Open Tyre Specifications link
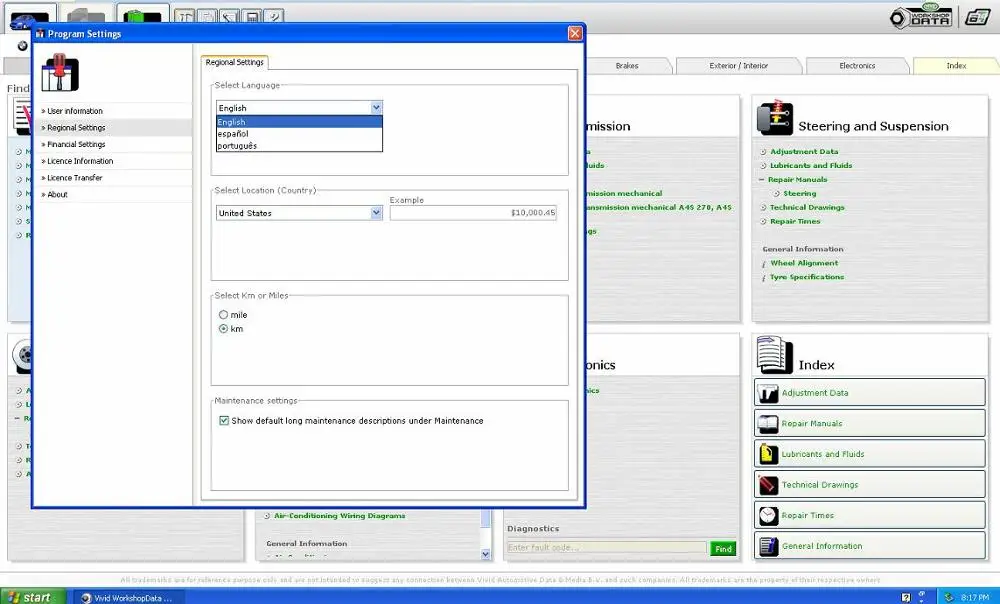Image resolution: width=1000 pixels, height=604 pixels. coord(807,277)
